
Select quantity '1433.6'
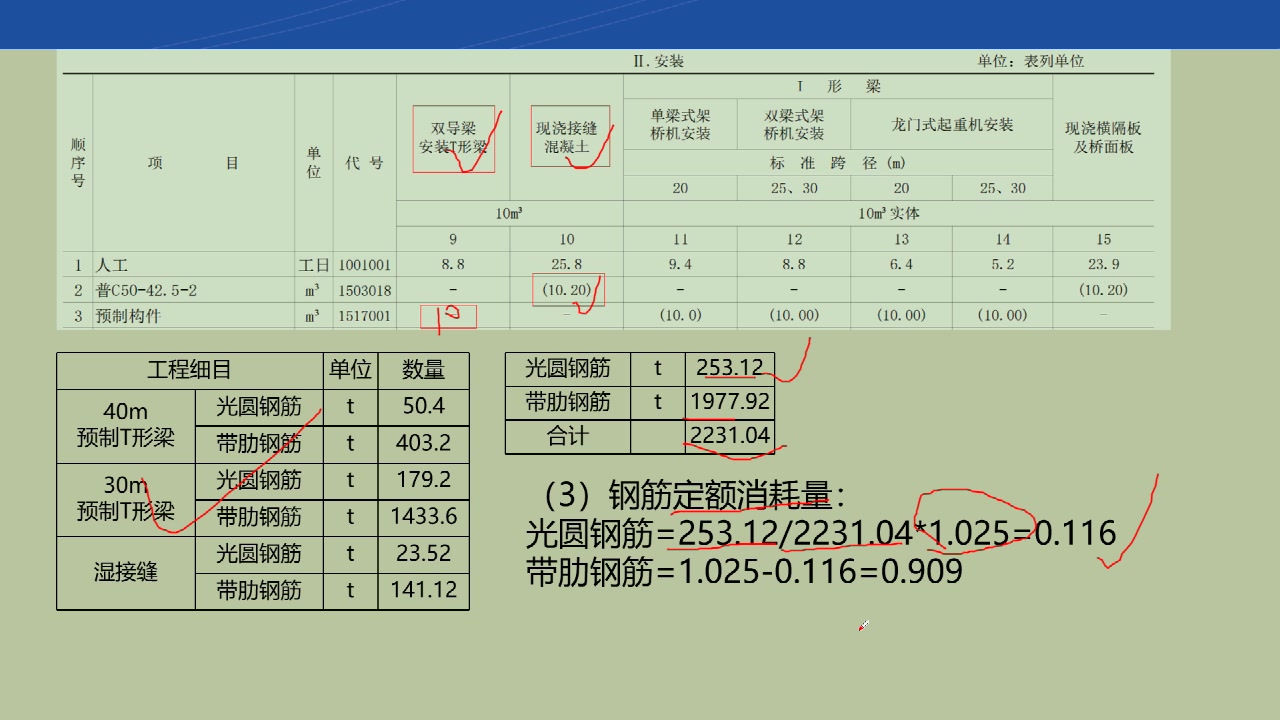point(423,517)
